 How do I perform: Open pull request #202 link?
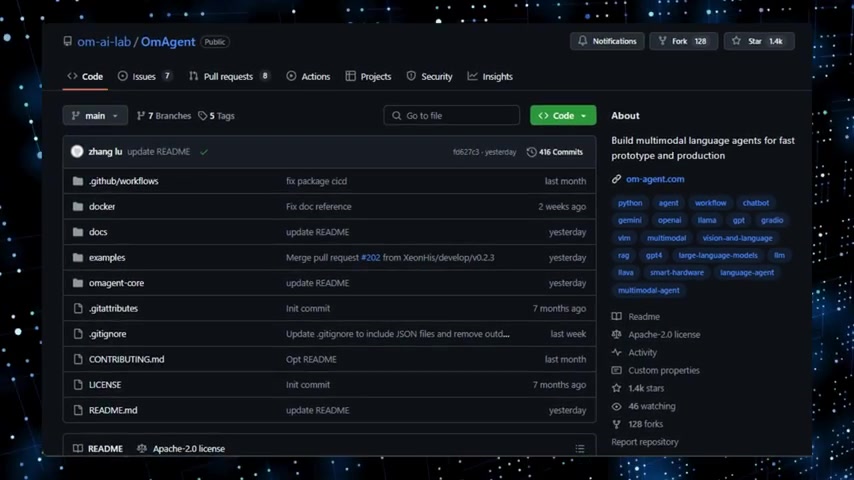[371, 257]
